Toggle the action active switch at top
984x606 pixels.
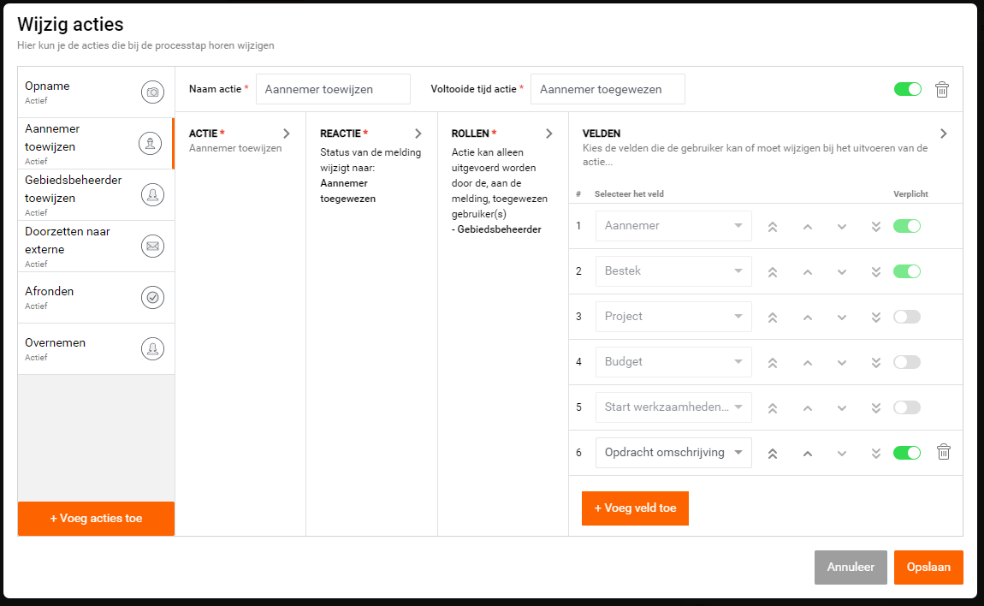[x=907, y=89]
